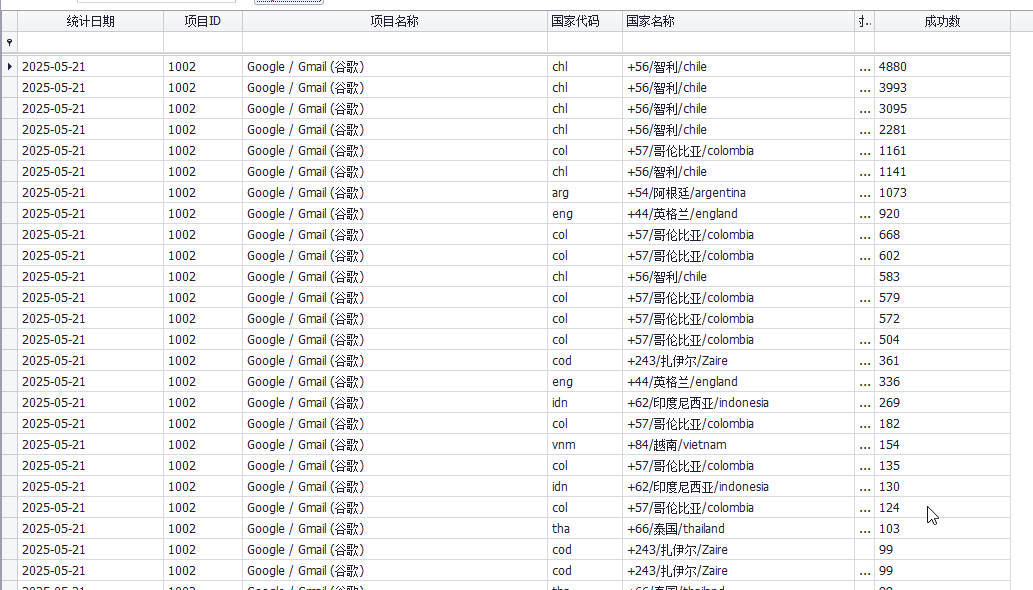Viewport: 1033px width, 590px height.
Task: Select the date cell in the 4880 row
Action: tap(90, 67)
